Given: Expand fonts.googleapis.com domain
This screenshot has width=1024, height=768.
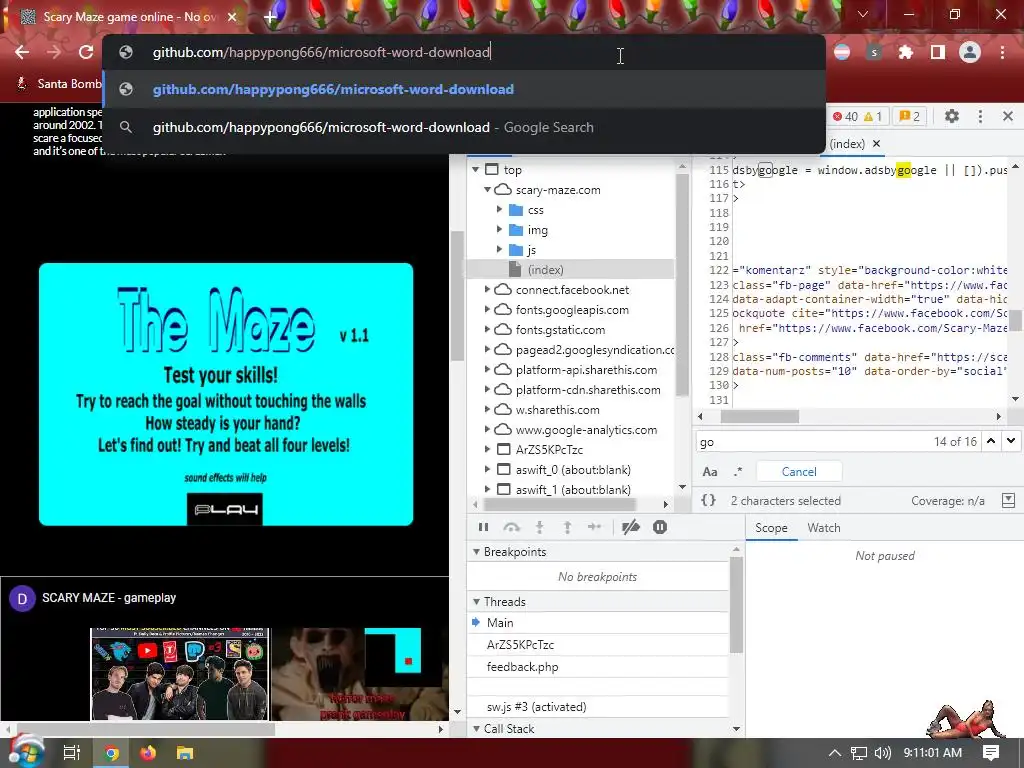Looking at the screenshot, I should click(x=487, y=310).
